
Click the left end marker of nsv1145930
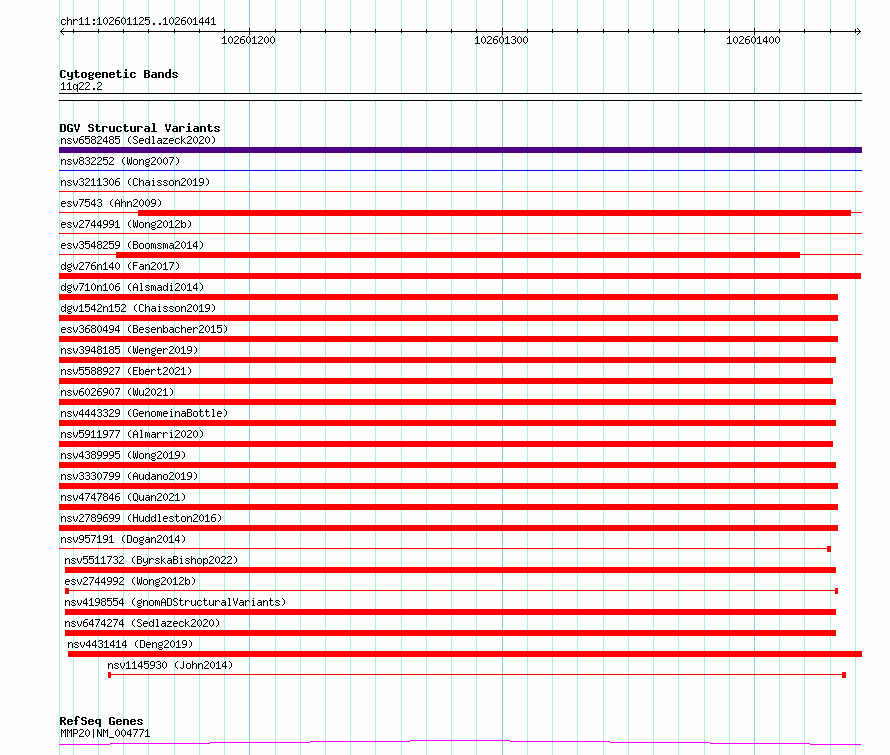(110, 675)
